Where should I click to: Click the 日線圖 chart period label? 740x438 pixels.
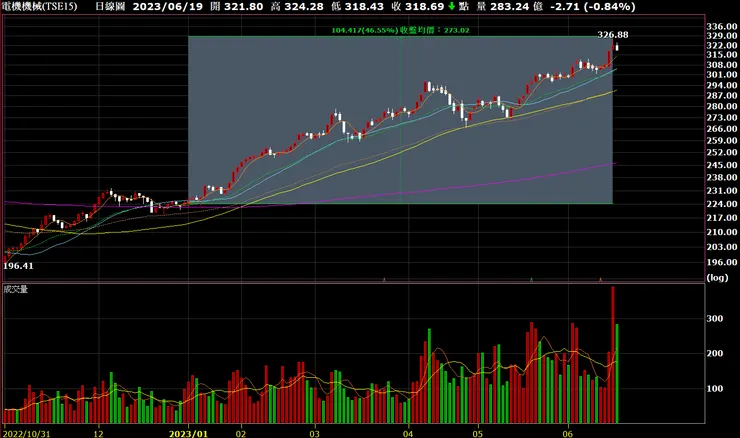click(110, 7)
